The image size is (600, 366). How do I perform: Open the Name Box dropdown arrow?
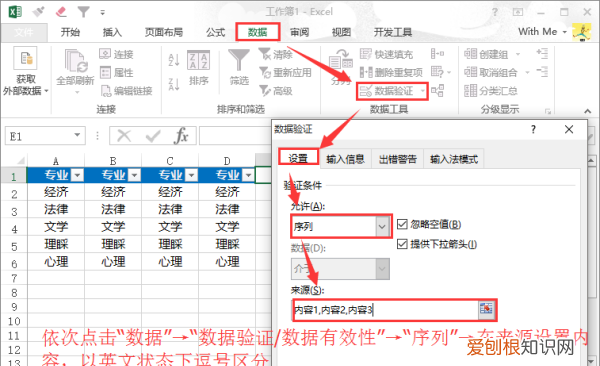pyautogui.click(x=77, y=135)
